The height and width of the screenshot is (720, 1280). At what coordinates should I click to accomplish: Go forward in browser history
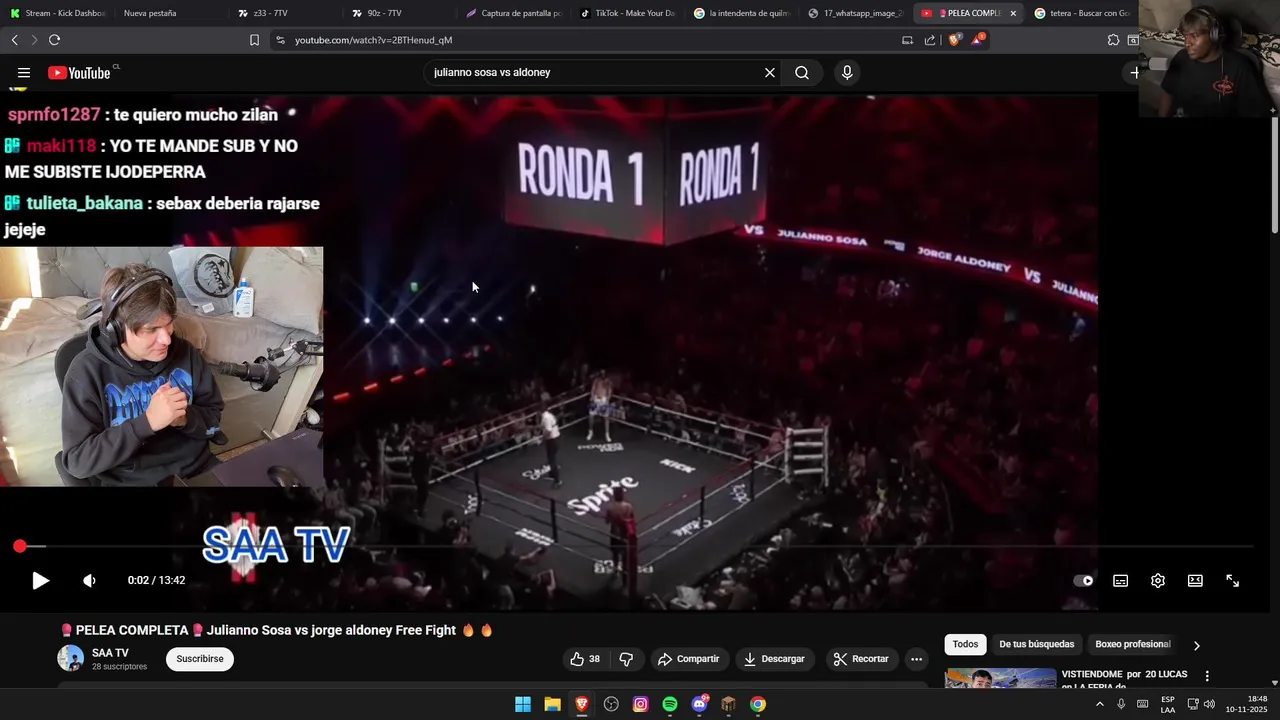click(34, 40)
